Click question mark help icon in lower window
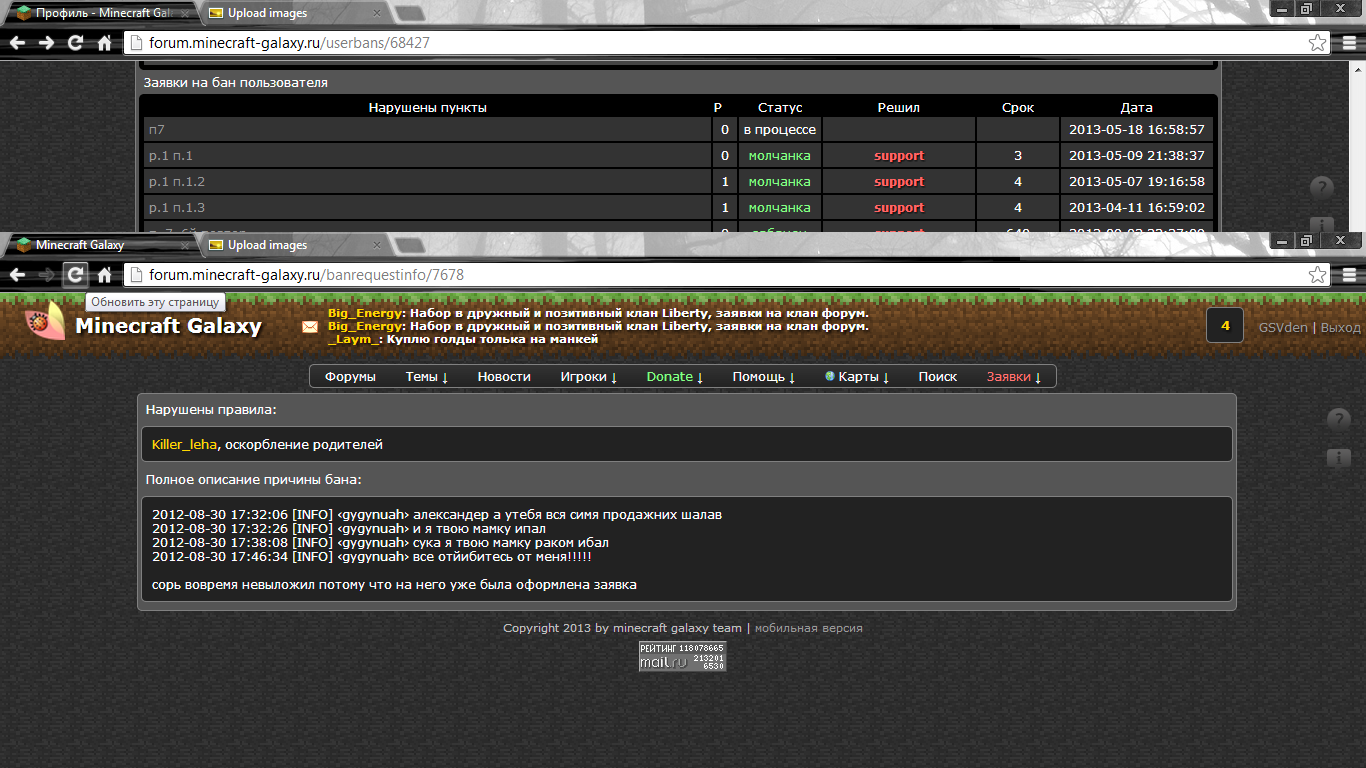The height and width of the screenshot is (768, 1366). point(1339,420)
